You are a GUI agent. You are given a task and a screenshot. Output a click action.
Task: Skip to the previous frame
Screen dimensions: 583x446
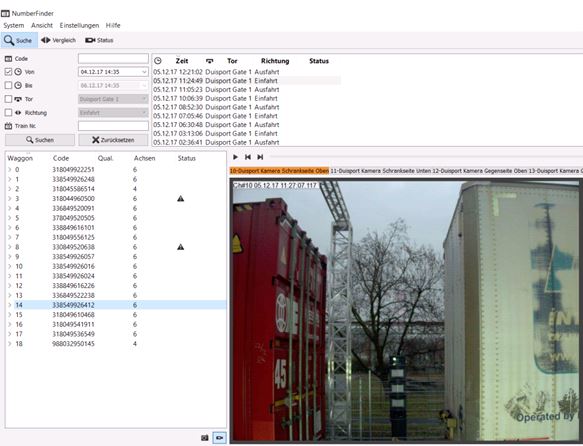[248, 157]
